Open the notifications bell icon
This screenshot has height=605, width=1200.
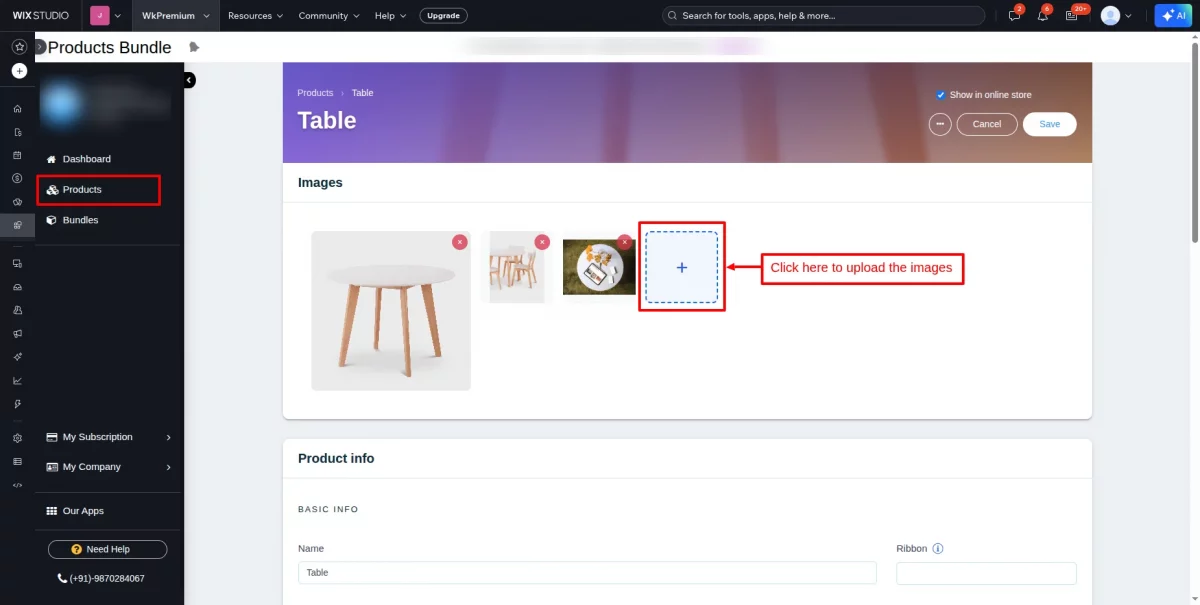tap(1042, 15)
